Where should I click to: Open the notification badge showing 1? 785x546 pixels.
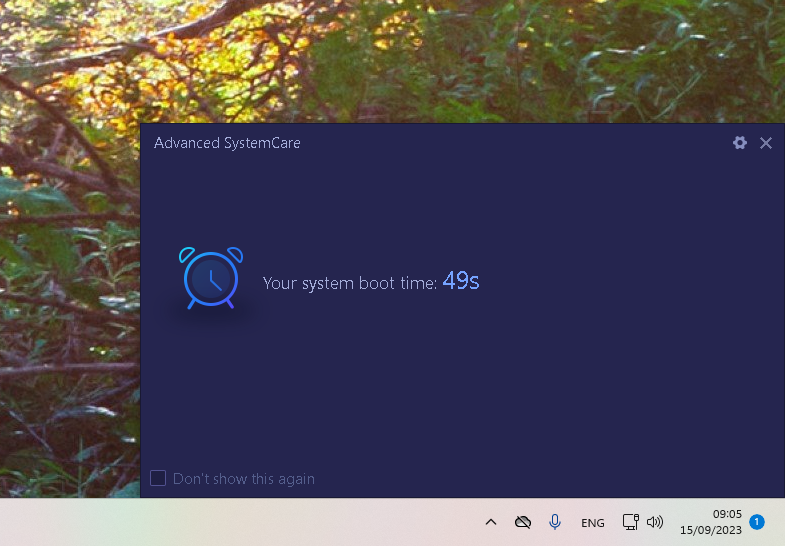pos(757,522)
